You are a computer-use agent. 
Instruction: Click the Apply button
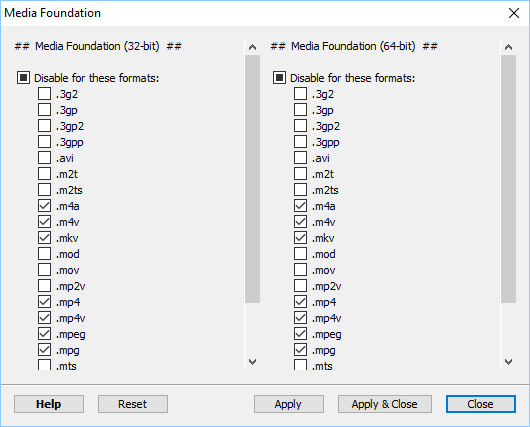289,404
